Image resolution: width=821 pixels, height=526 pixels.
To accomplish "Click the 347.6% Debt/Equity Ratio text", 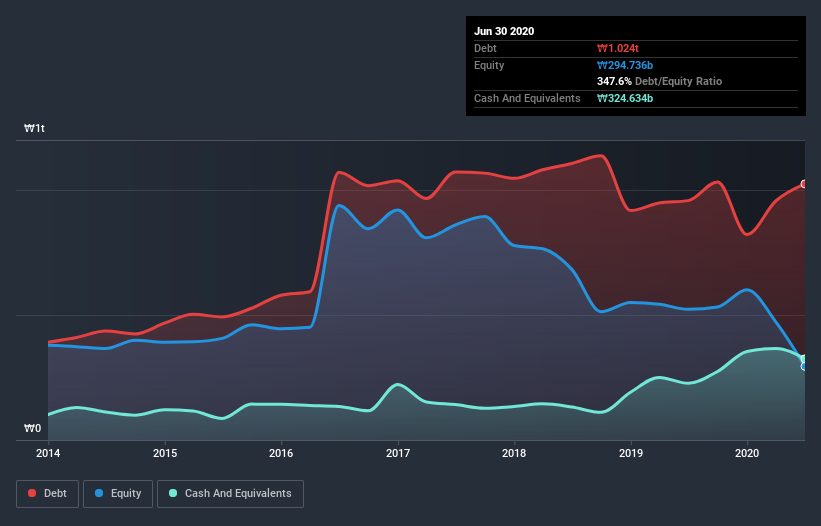I will coord(660,81).
